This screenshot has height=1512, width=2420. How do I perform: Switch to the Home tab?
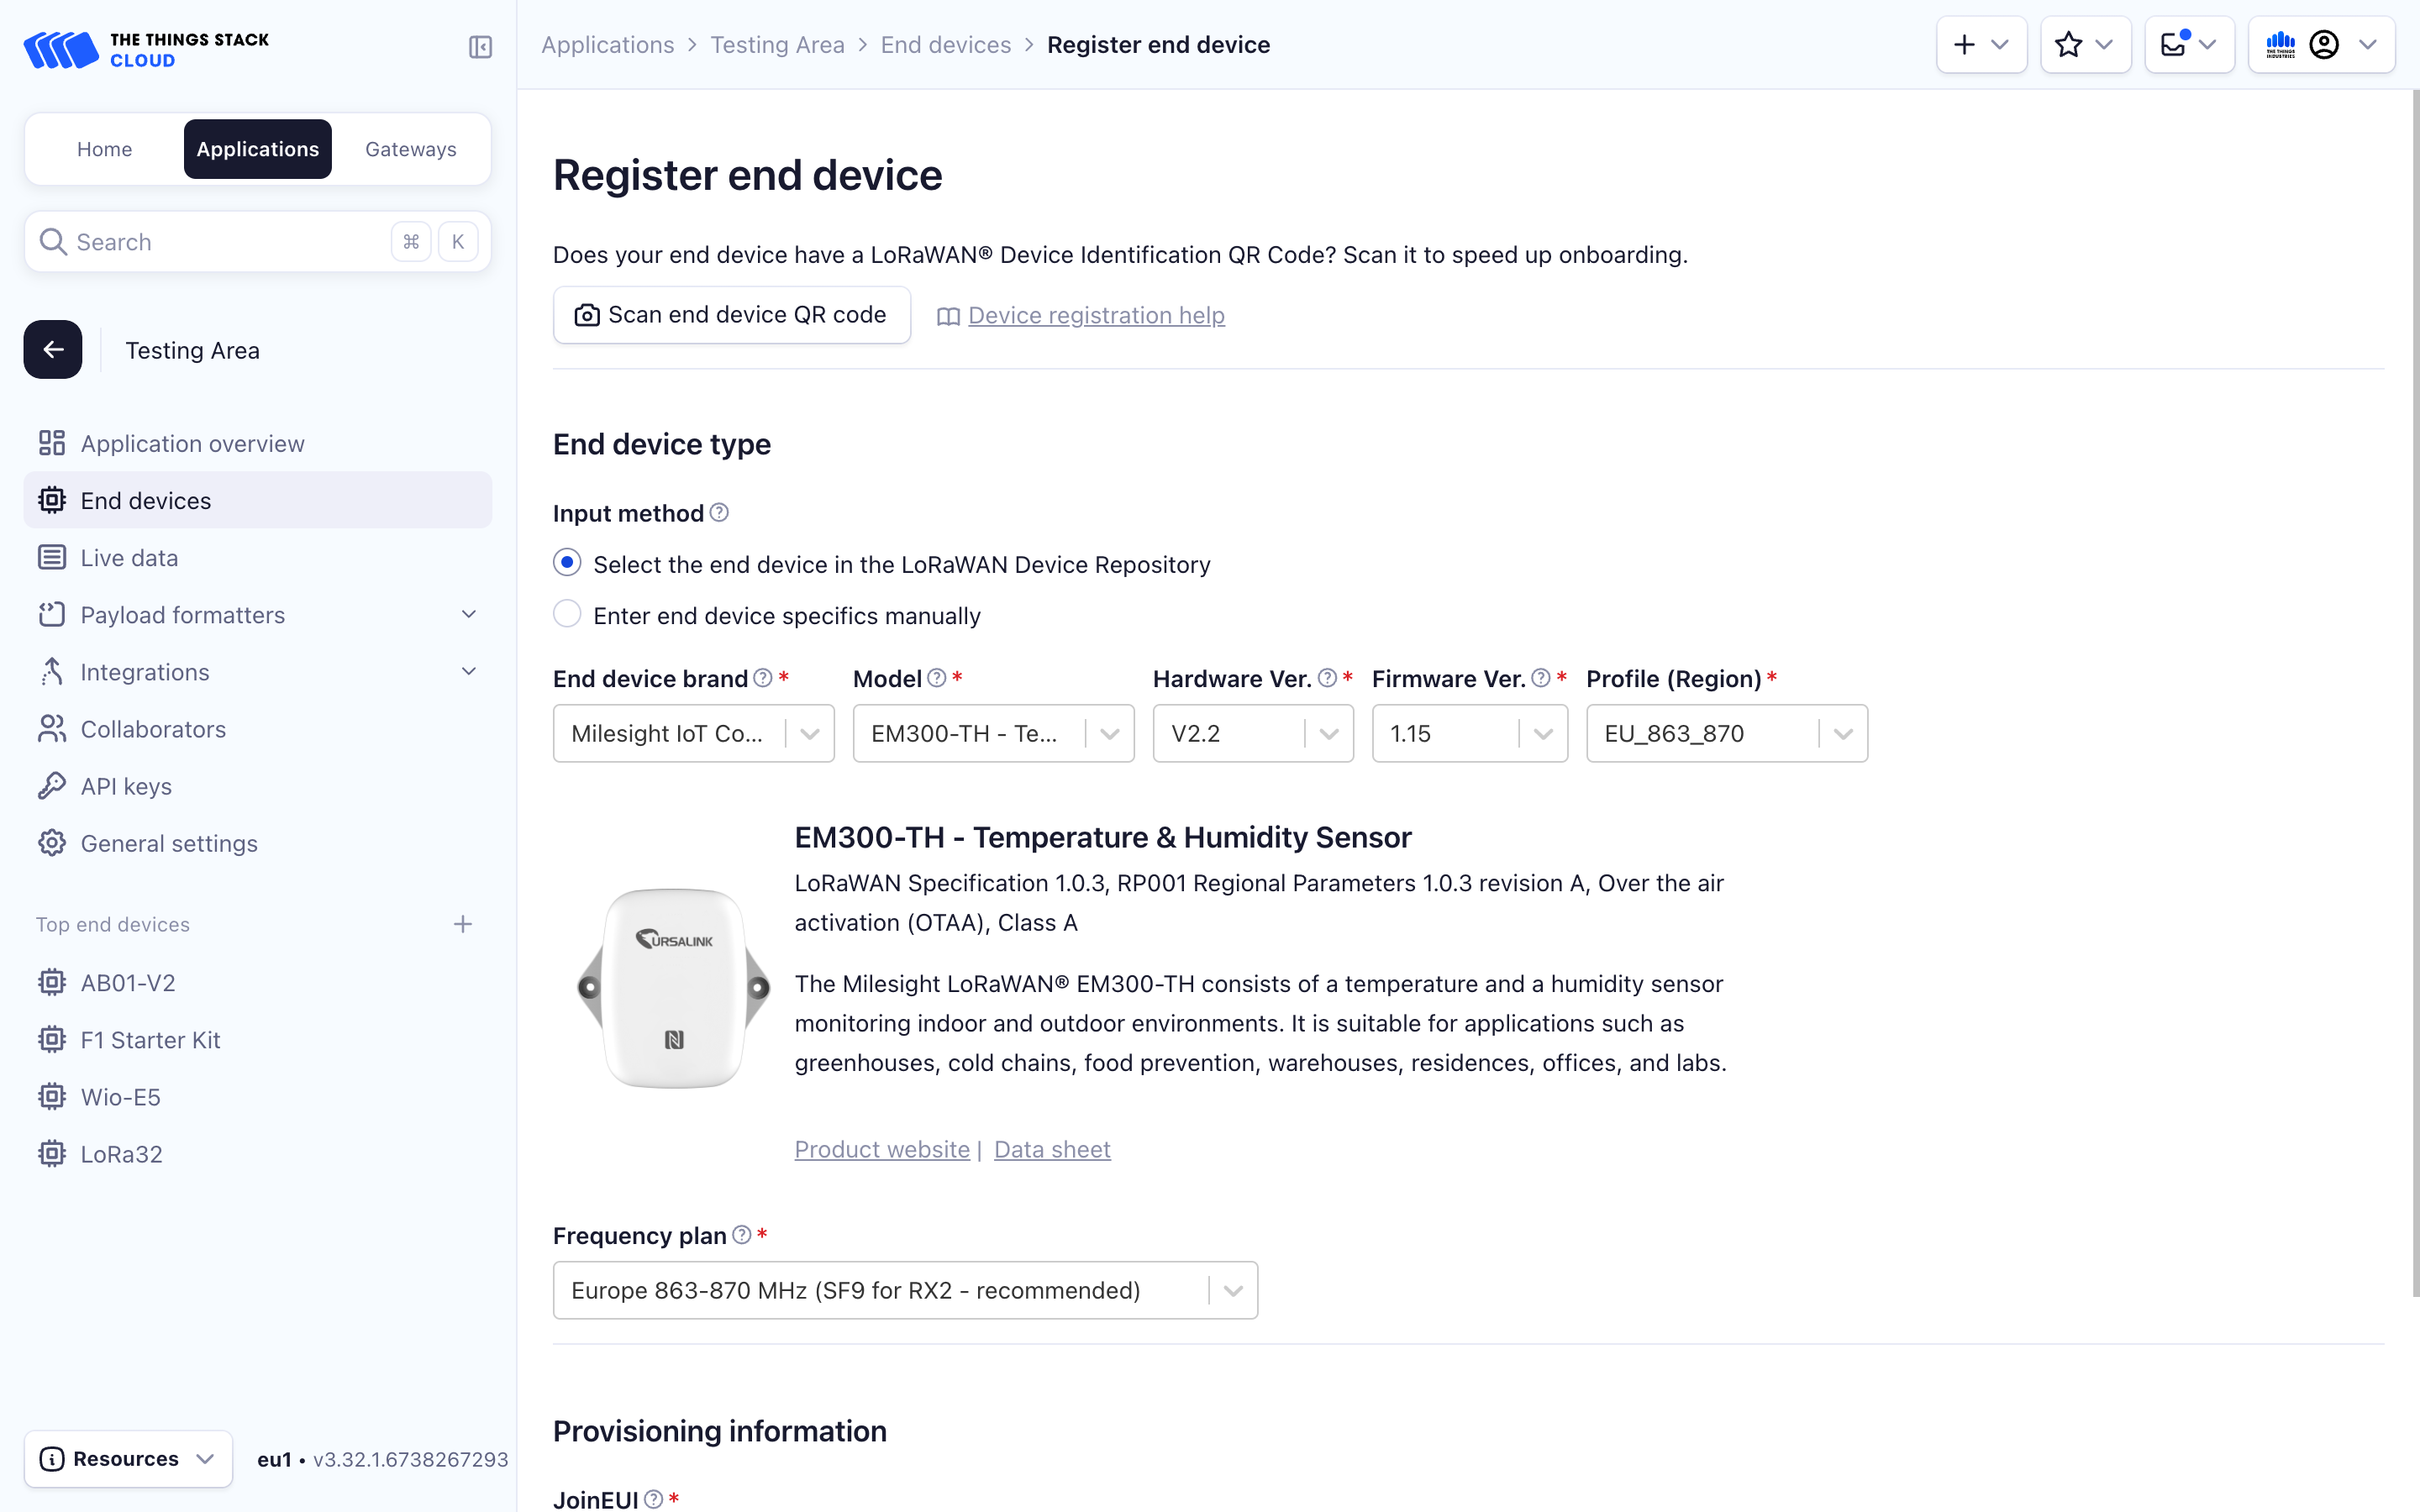tap(104, 149)
